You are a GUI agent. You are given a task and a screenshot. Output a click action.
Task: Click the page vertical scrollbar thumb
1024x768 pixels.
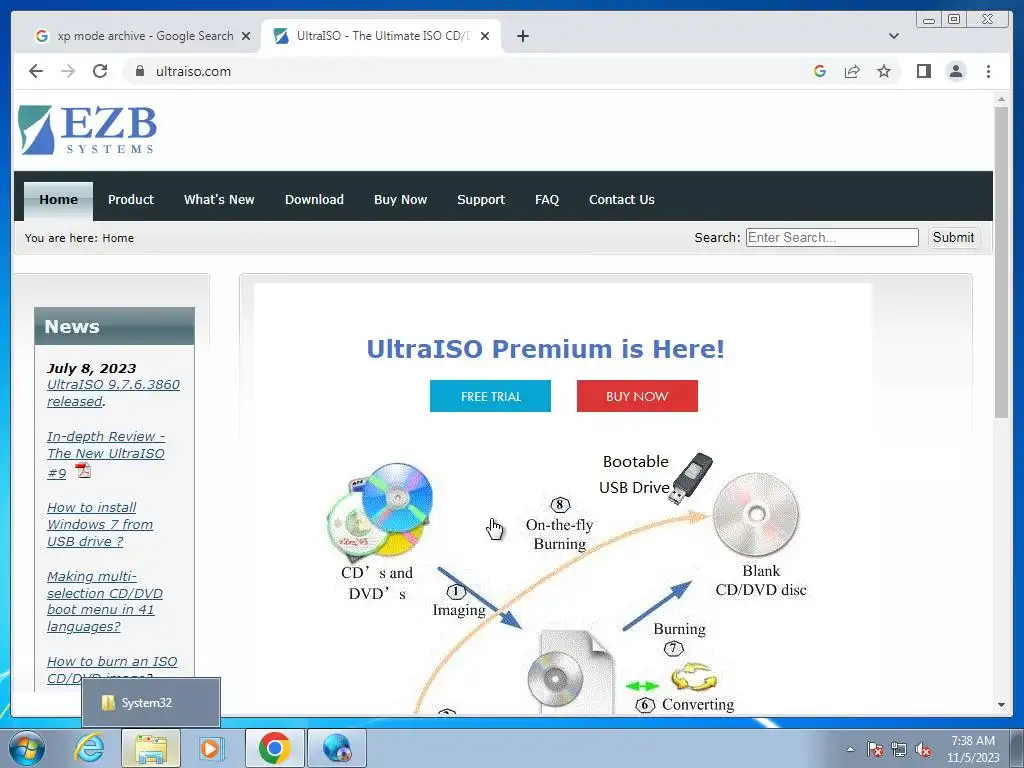pyautogui.click(x=1000, y=261)
